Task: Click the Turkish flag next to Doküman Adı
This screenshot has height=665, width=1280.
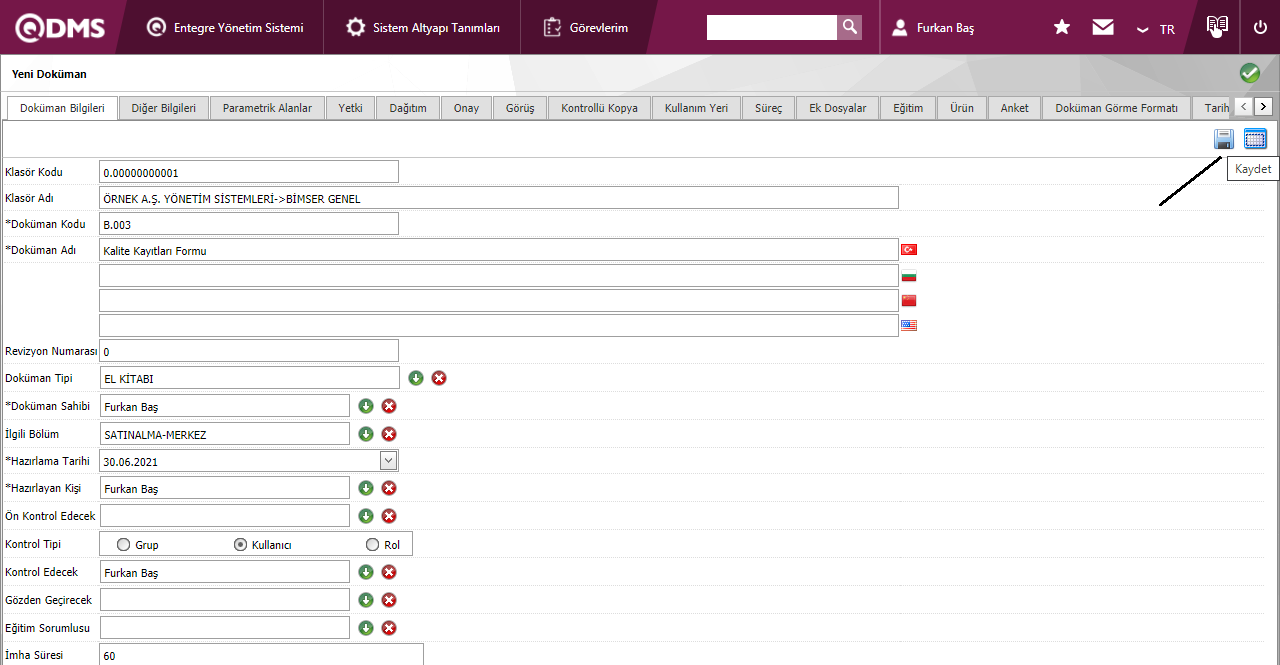Action: tap(909, 250)
